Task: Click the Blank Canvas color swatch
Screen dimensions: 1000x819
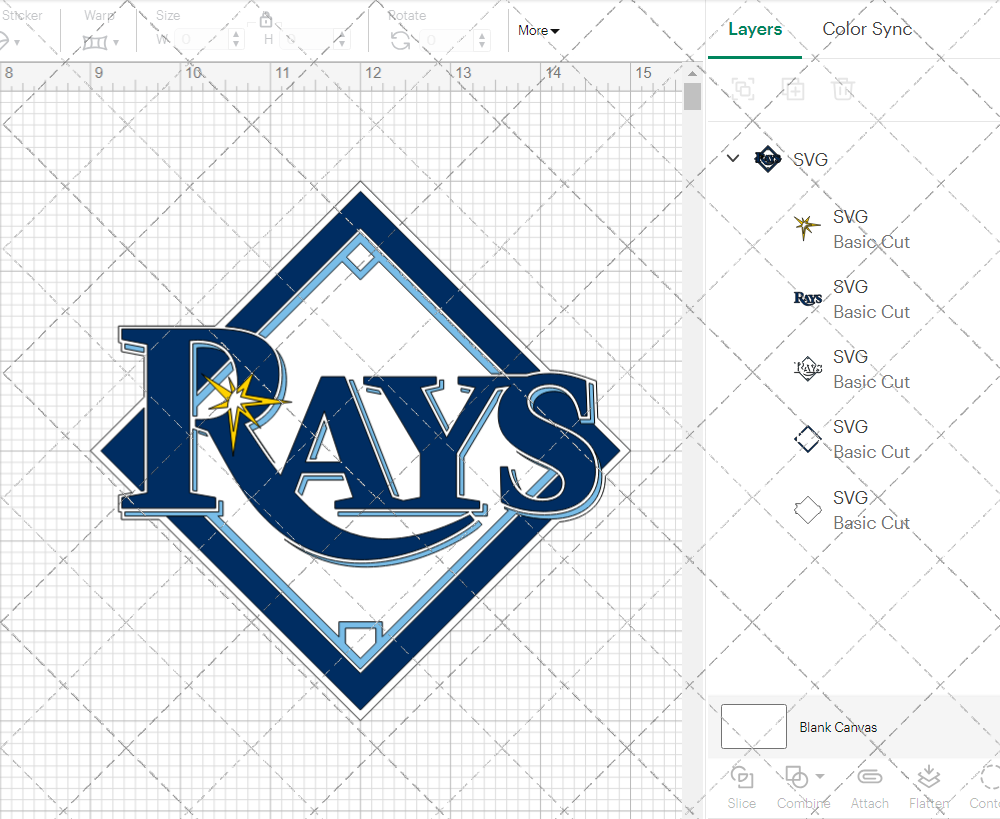Action: 753,727
